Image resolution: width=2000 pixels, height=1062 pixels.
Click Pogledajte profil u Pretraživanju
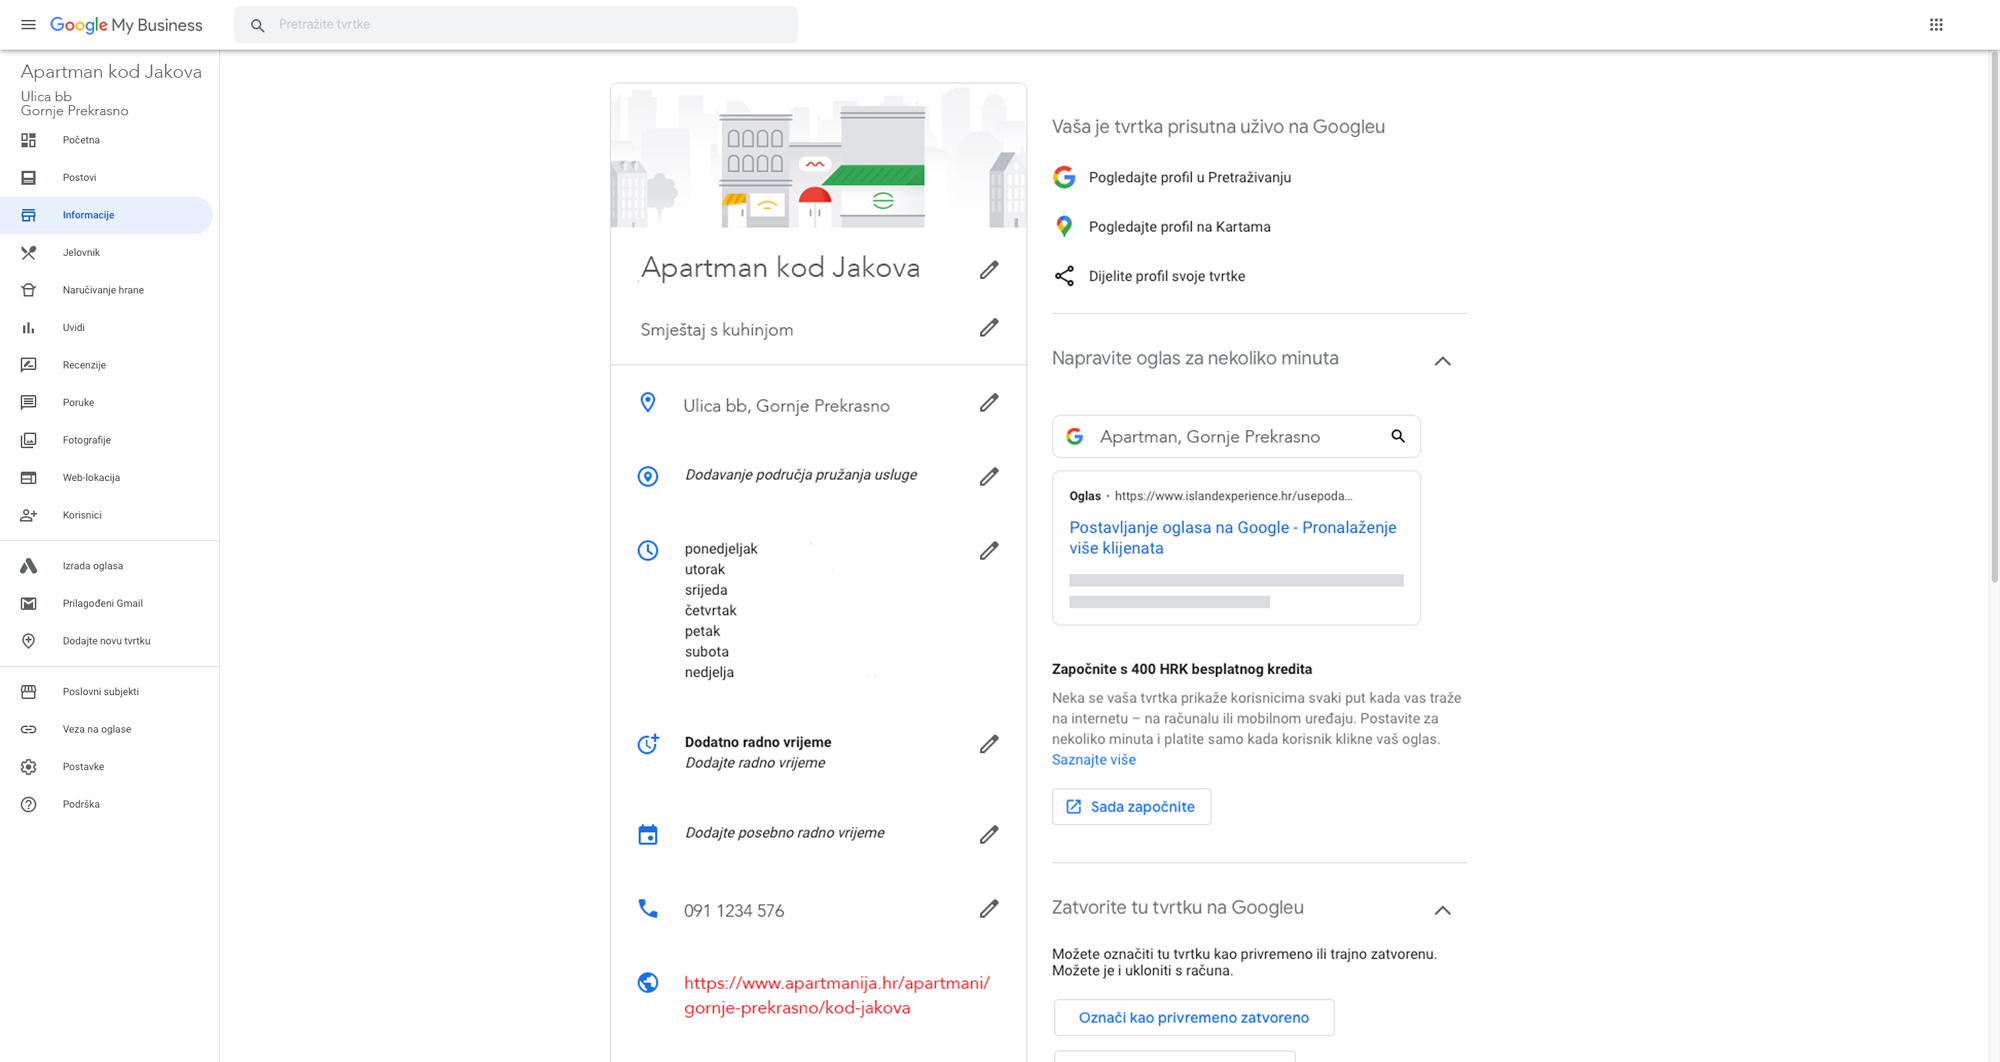[1190, 177]
